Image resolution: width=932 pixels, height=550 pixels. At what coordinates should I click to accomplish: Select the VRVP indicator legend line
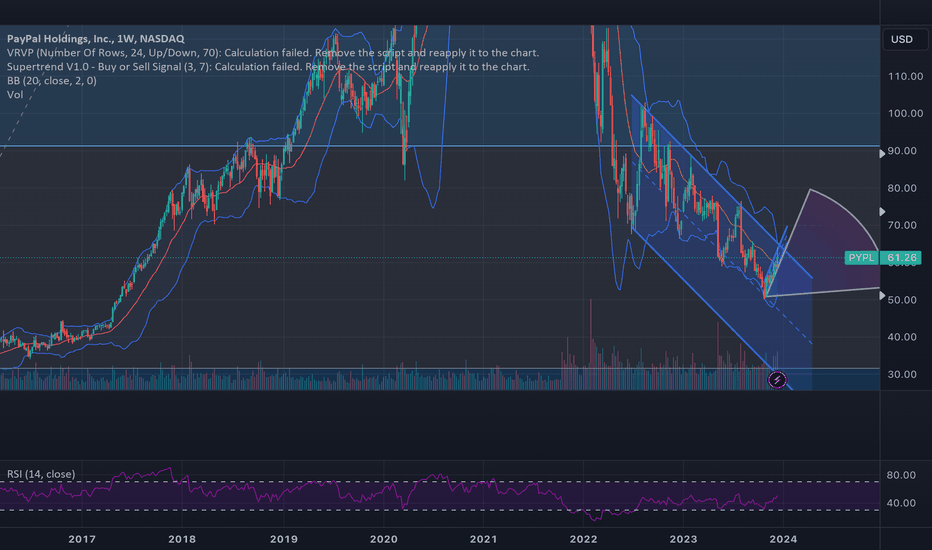point(273,53)
